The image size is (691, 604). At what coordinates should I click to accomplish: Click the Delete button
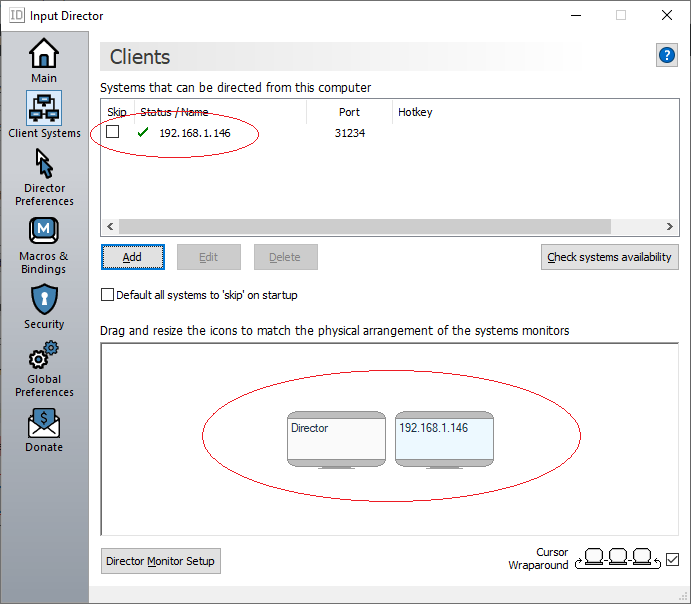(286, 257)
